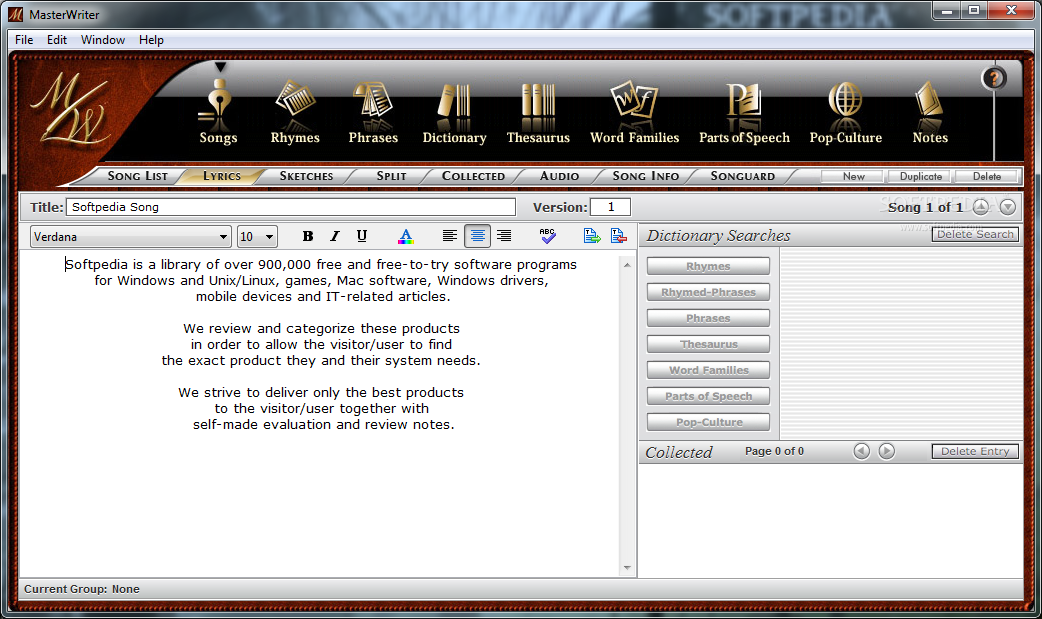Screen dimensions: 1042x619
Task: Click the "Page 0 of 0" text
Action: point(774,451)
